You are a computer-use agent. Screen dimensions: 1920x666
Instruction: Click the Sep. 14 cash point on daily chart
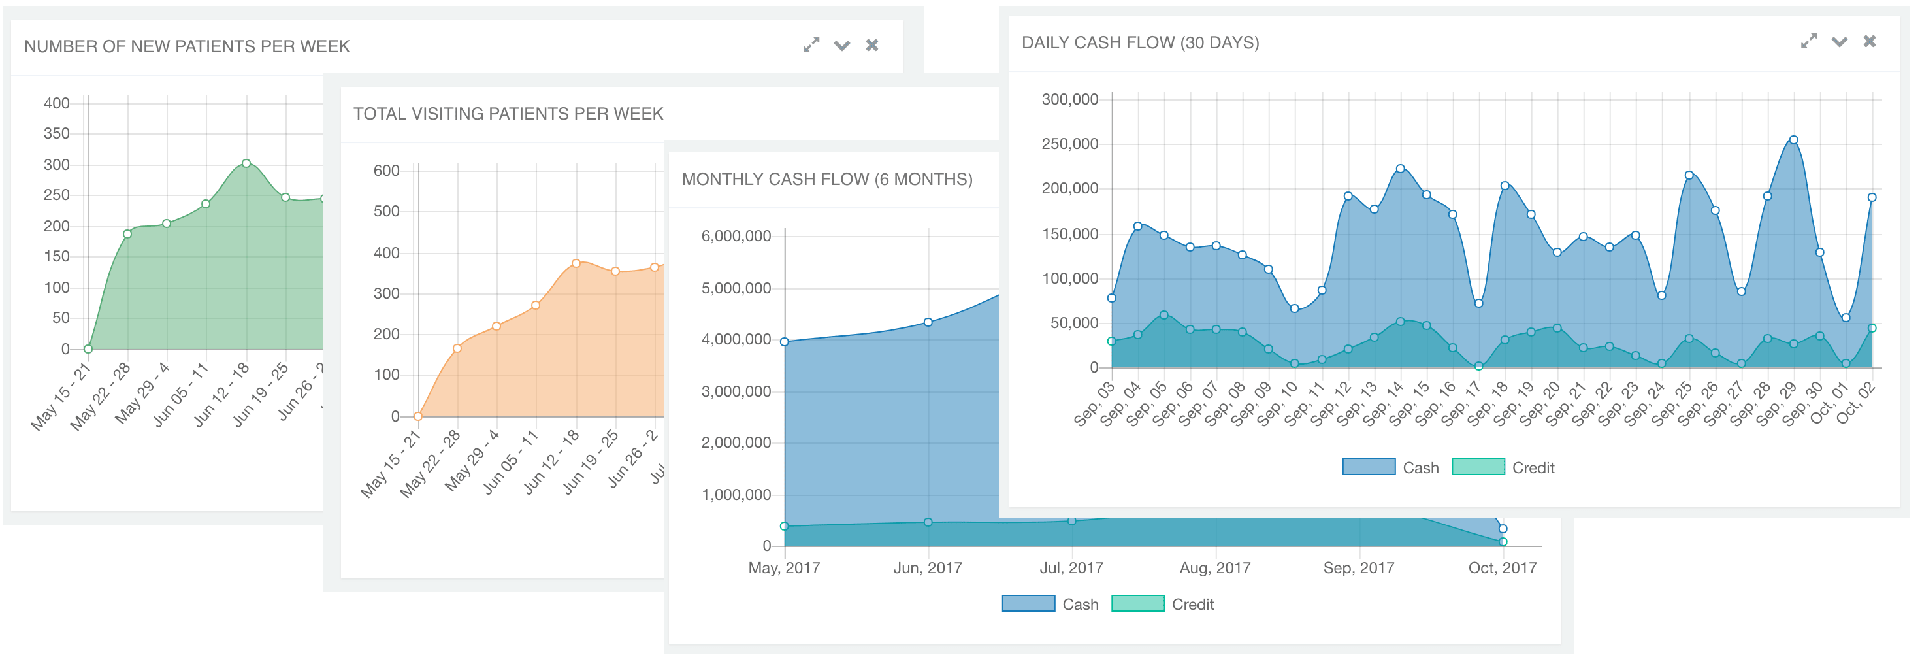click(x=1400, y=169)
